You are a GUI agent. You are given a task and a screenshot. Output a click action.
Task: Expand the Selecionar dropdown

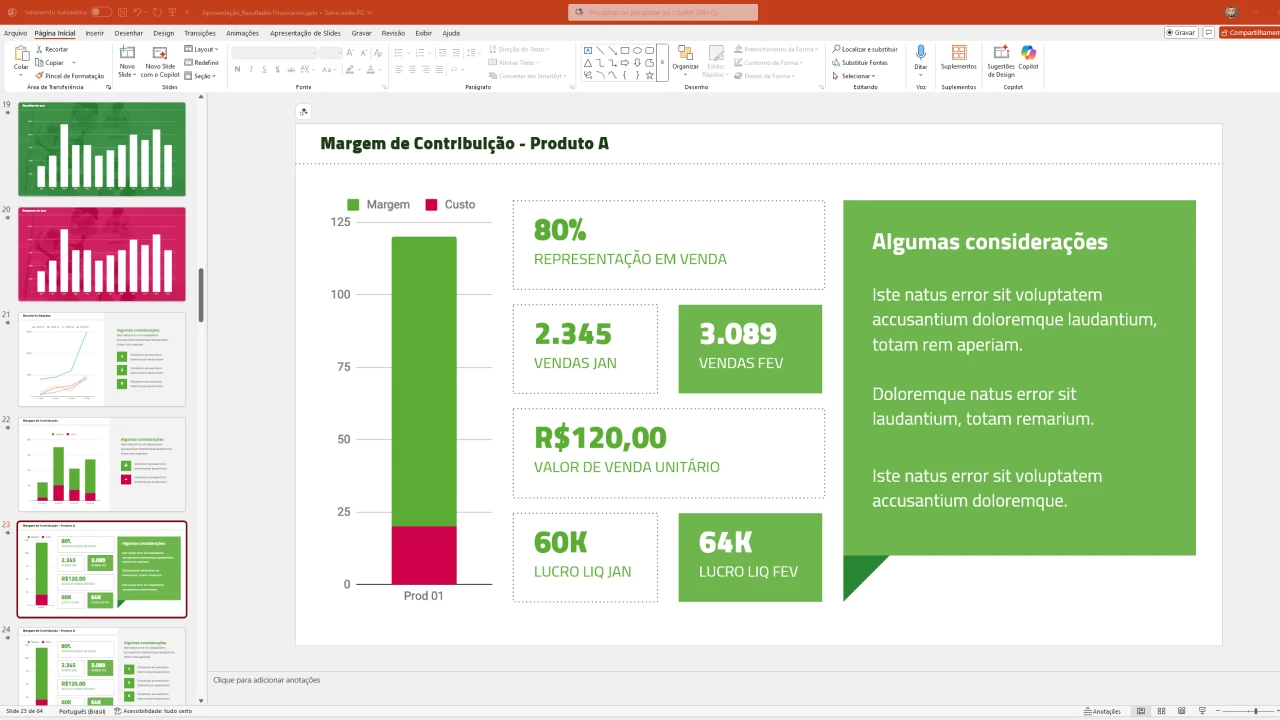point(857,76)
